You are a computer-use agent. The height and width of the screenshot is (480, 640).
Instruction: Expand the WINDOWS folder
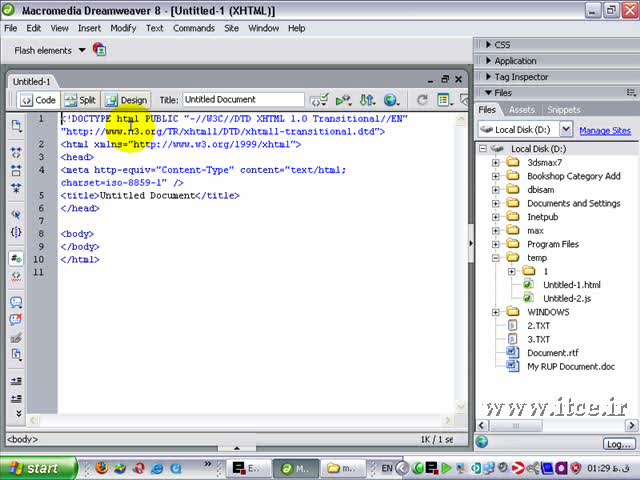pos(496,312)
